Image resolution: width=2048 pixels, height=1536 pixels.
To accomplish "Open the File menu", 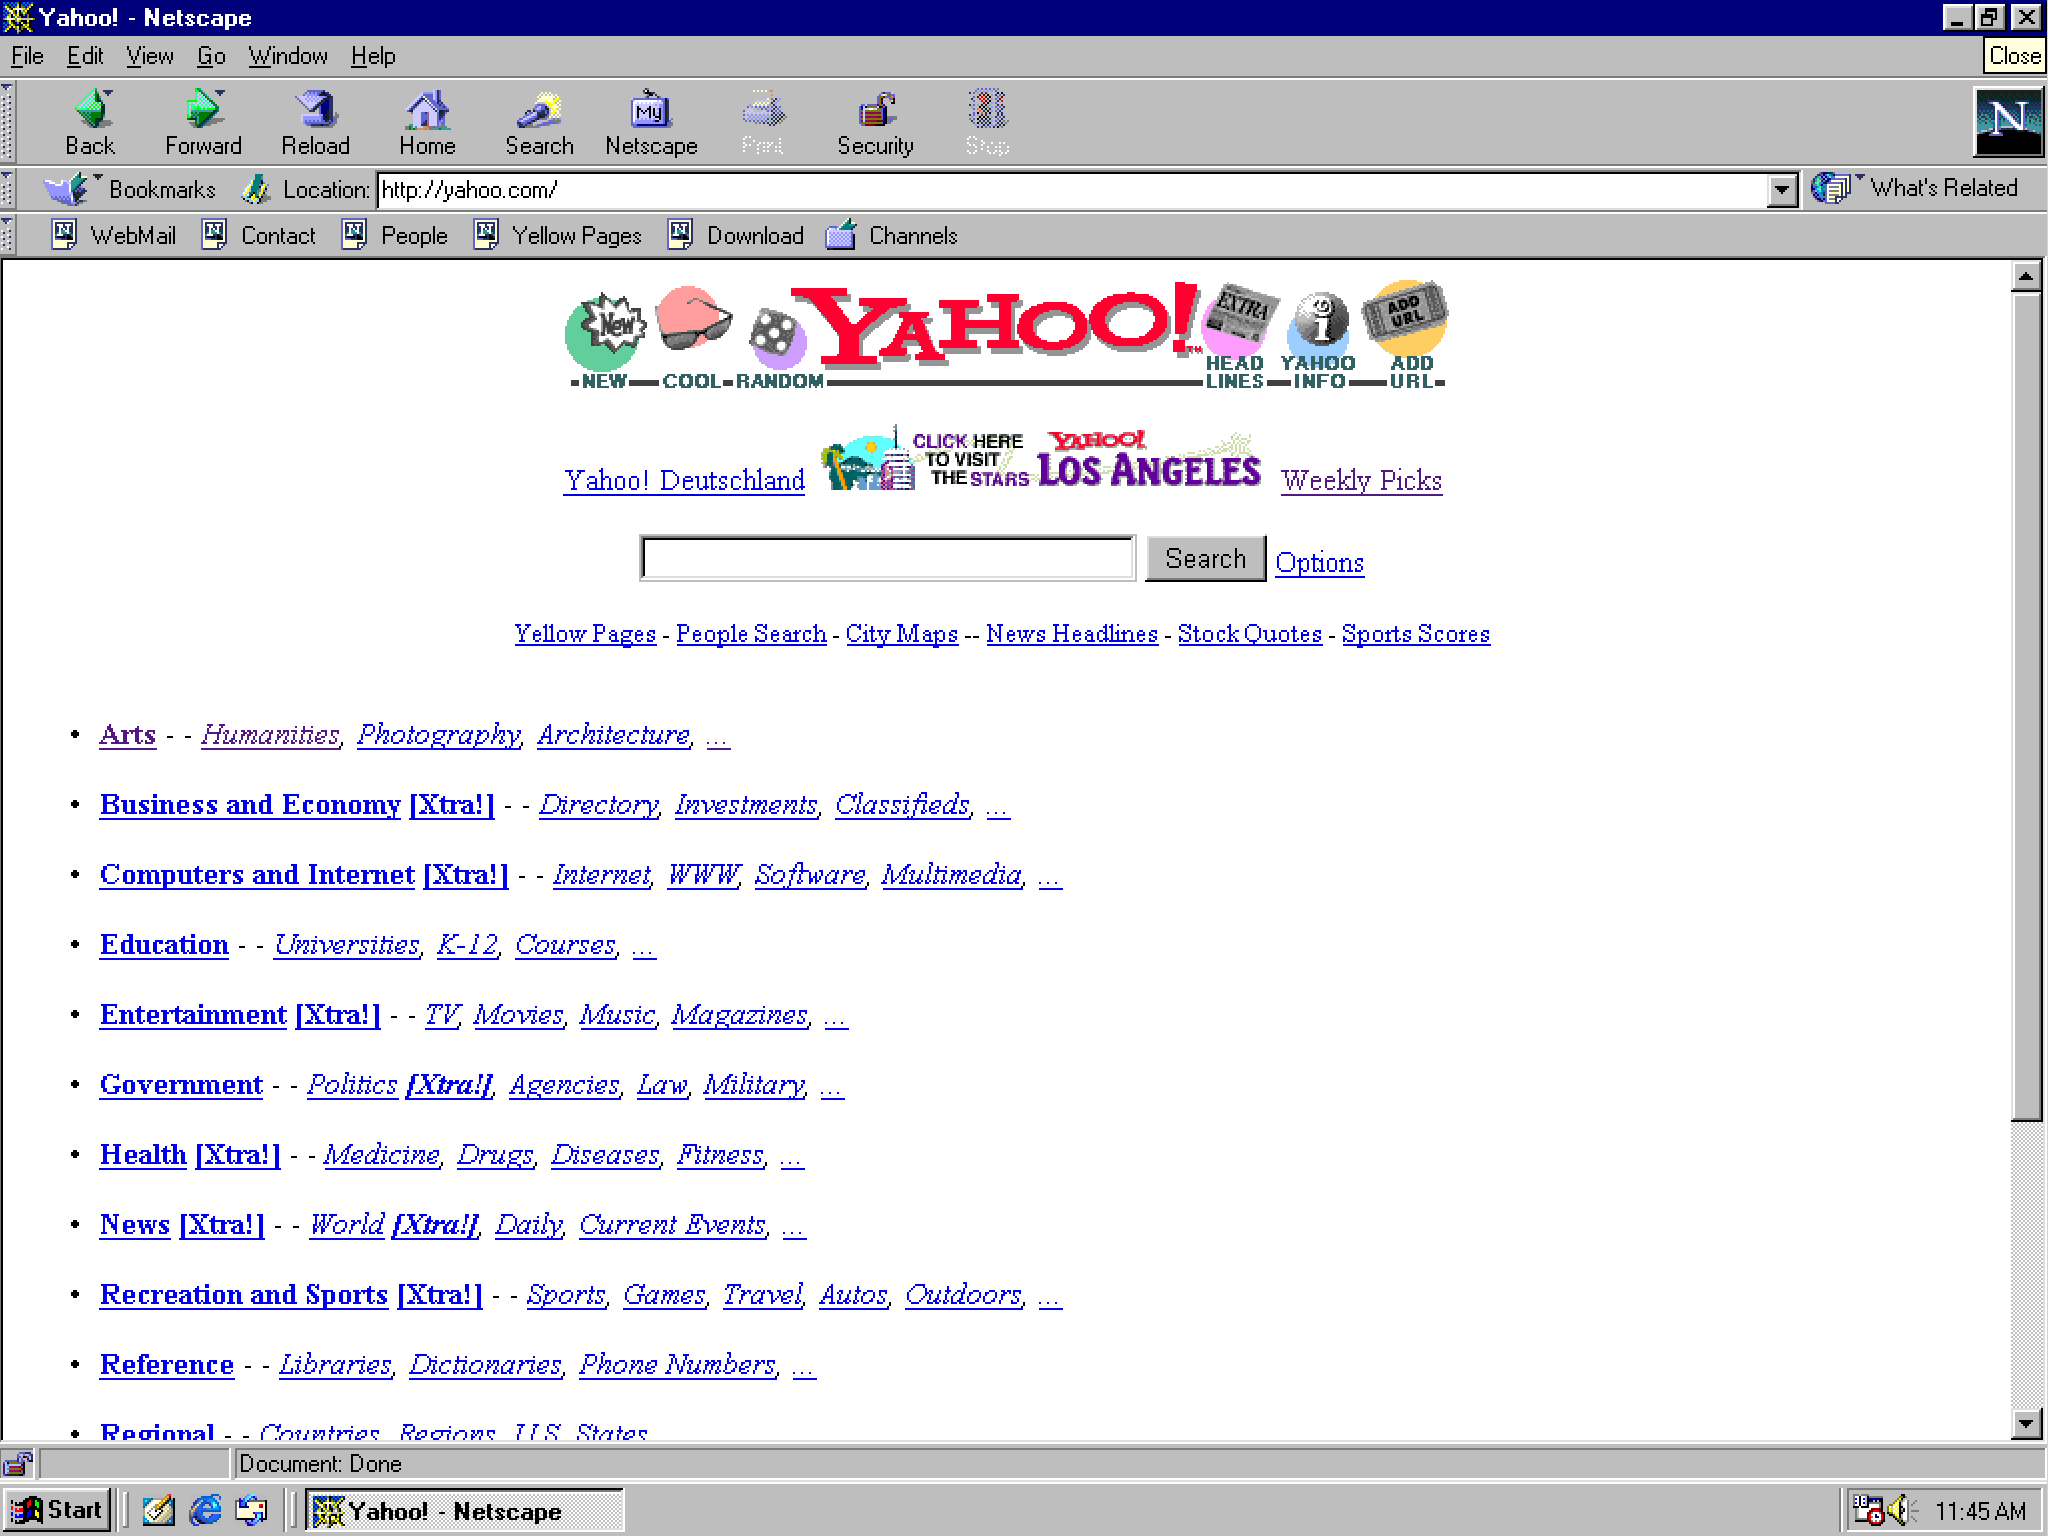I will pyautogui.click(x=27, y=56).
